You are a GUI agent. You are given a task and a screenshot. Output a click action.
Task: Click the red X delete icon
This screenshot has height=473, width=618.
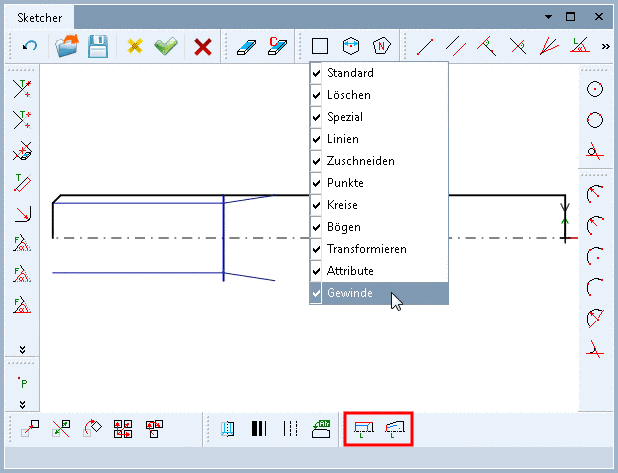tap(203, 47)
